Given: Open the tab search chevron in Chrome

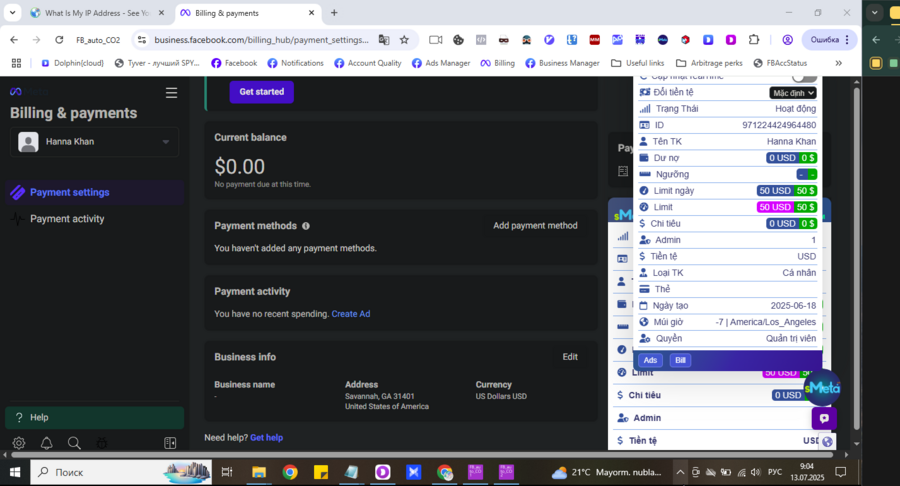Looking at the screenshot, I should pos(11,13).
